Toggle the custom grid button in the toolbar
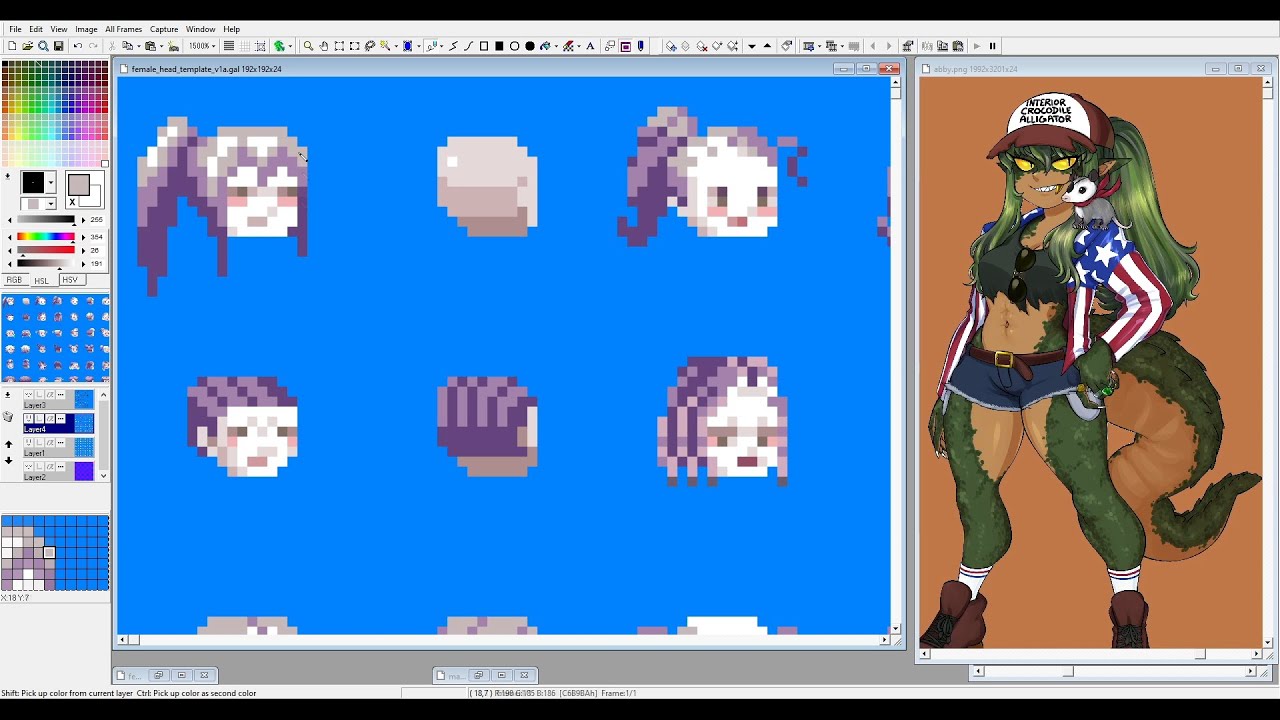This screenshot has width=1280, height=720. 261,46
